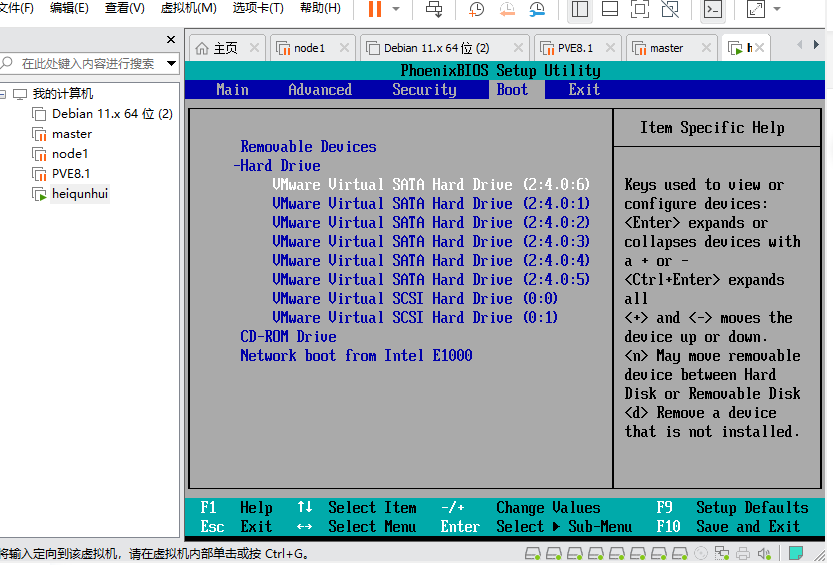
Task: Click the CD/DVD device status icon
Action: click(x=701, y=554)
